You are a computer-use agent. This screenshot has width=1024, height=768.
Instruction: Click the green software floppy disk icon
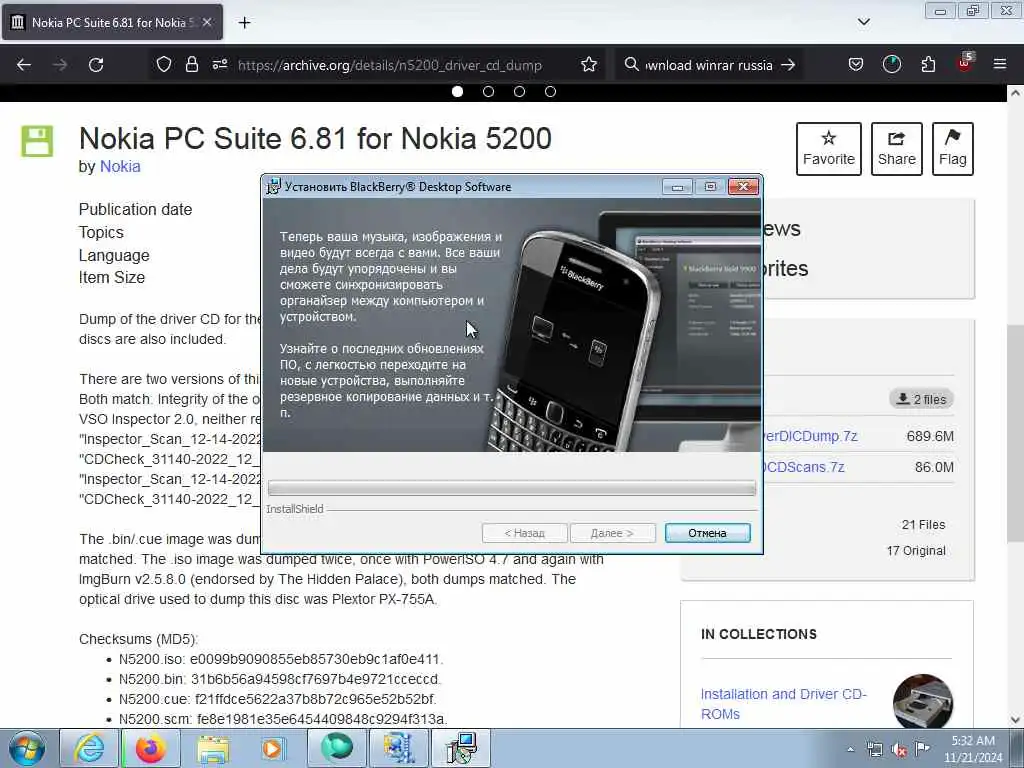coord(37,141)
